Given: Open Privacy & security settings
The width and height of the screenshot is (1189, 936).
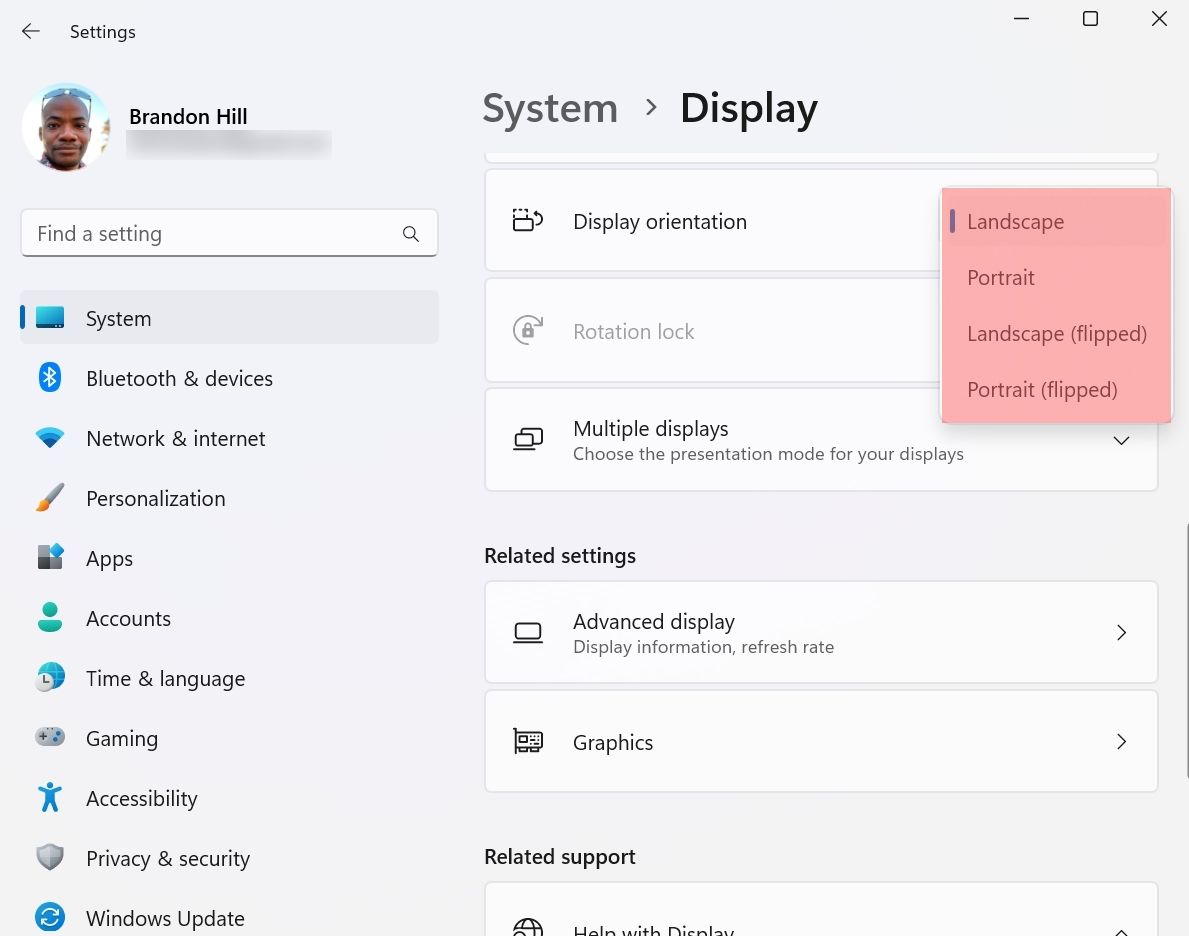Looking at the screenshot, I should pos(167,857).
